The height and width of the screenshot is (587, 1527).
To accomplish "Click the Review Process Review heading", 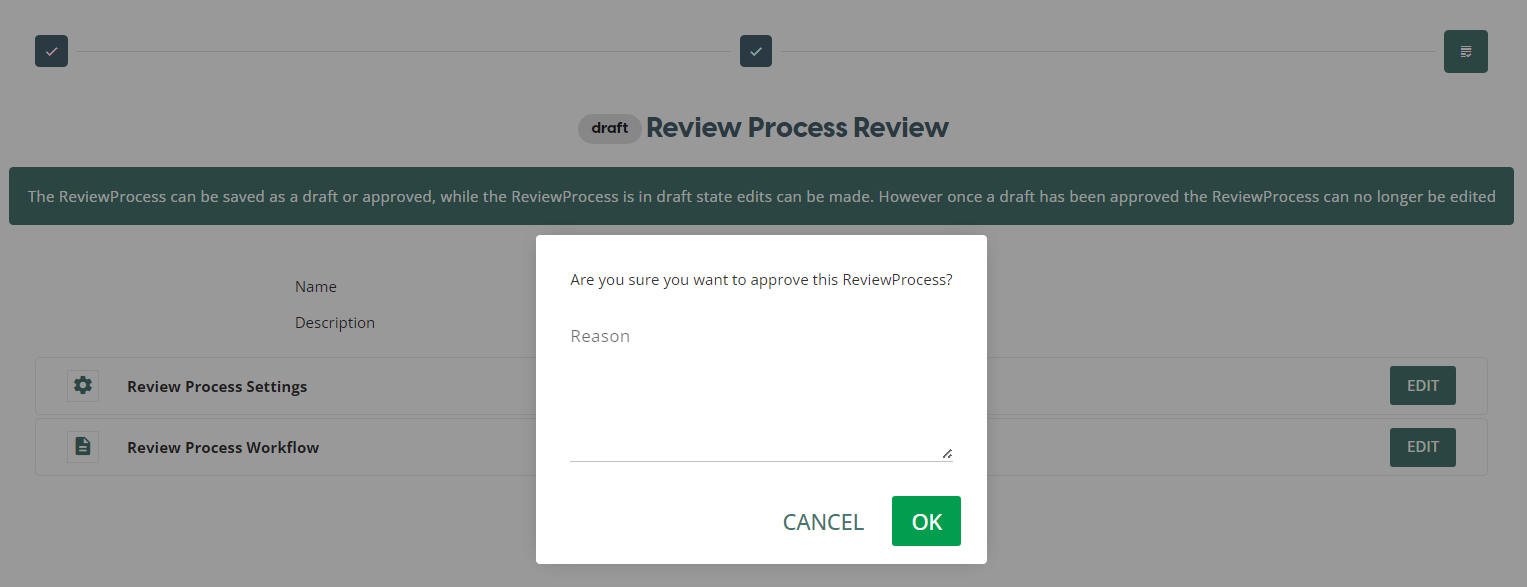I will tap(797, 128).
